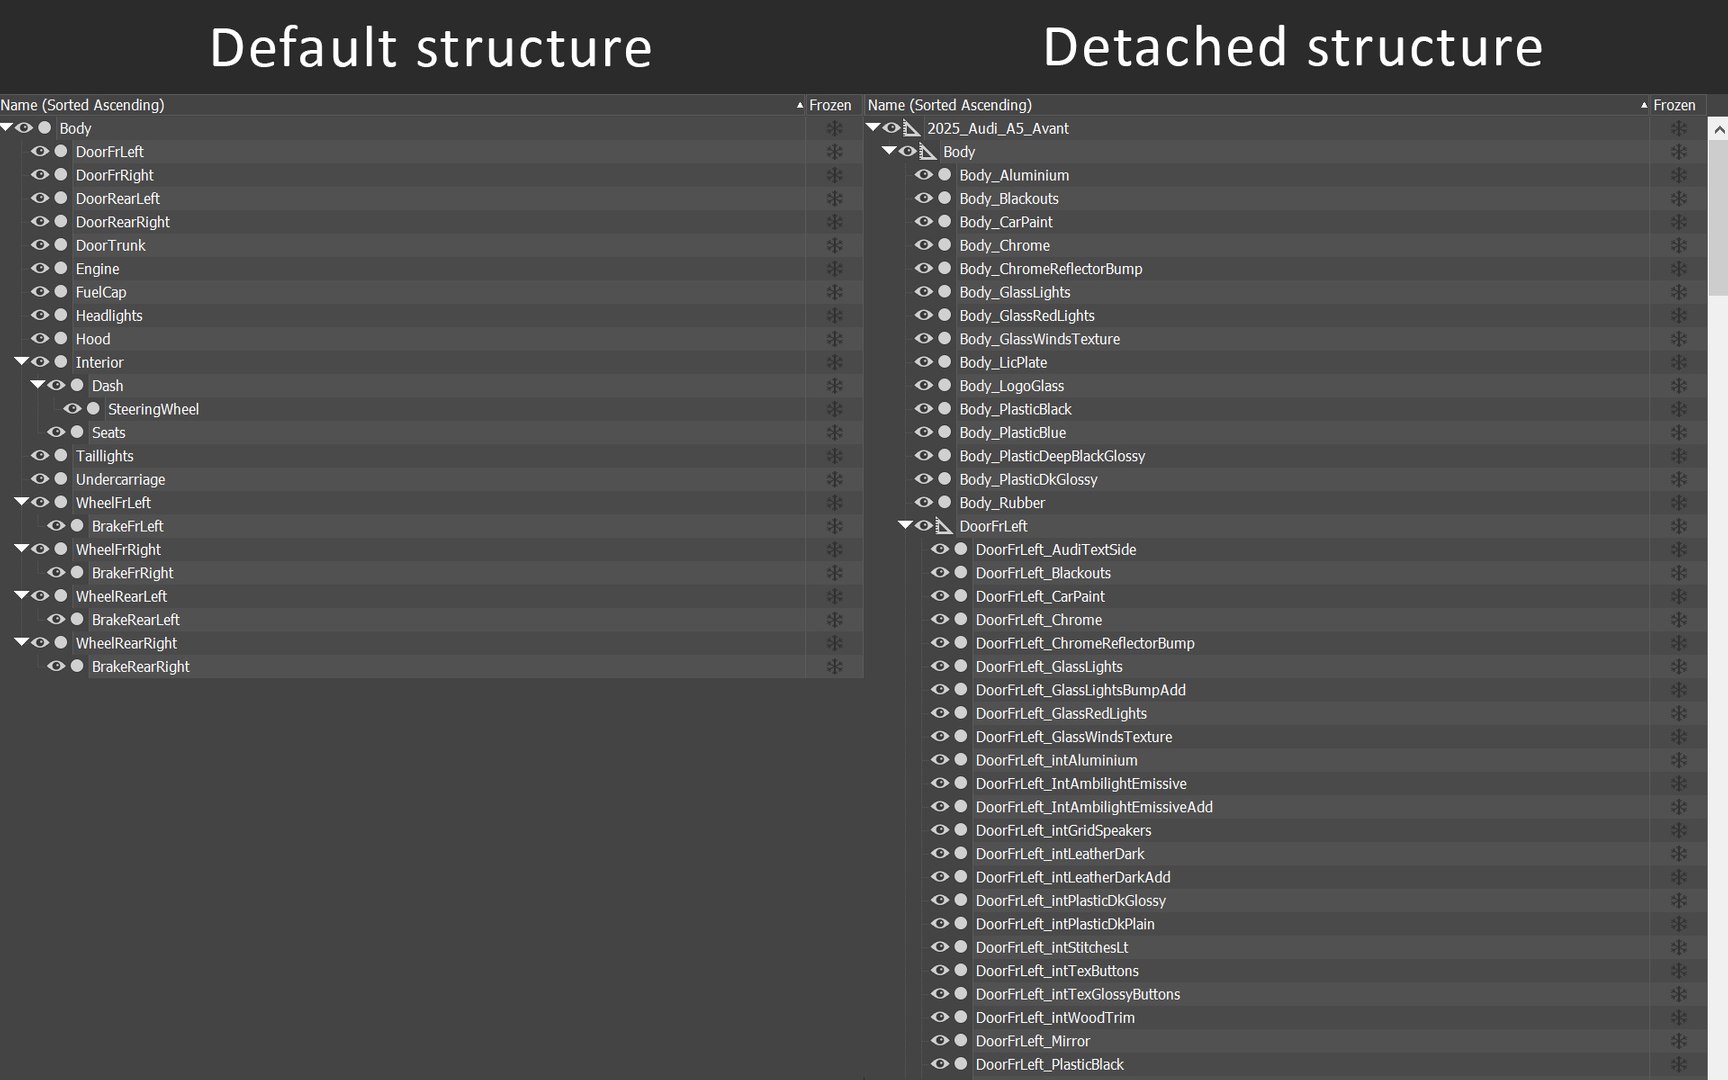Viewport: 1728px width, 1080px height.
Task: Collapse the Dash node
Action: pyautogui.click(x=38, y=384)
